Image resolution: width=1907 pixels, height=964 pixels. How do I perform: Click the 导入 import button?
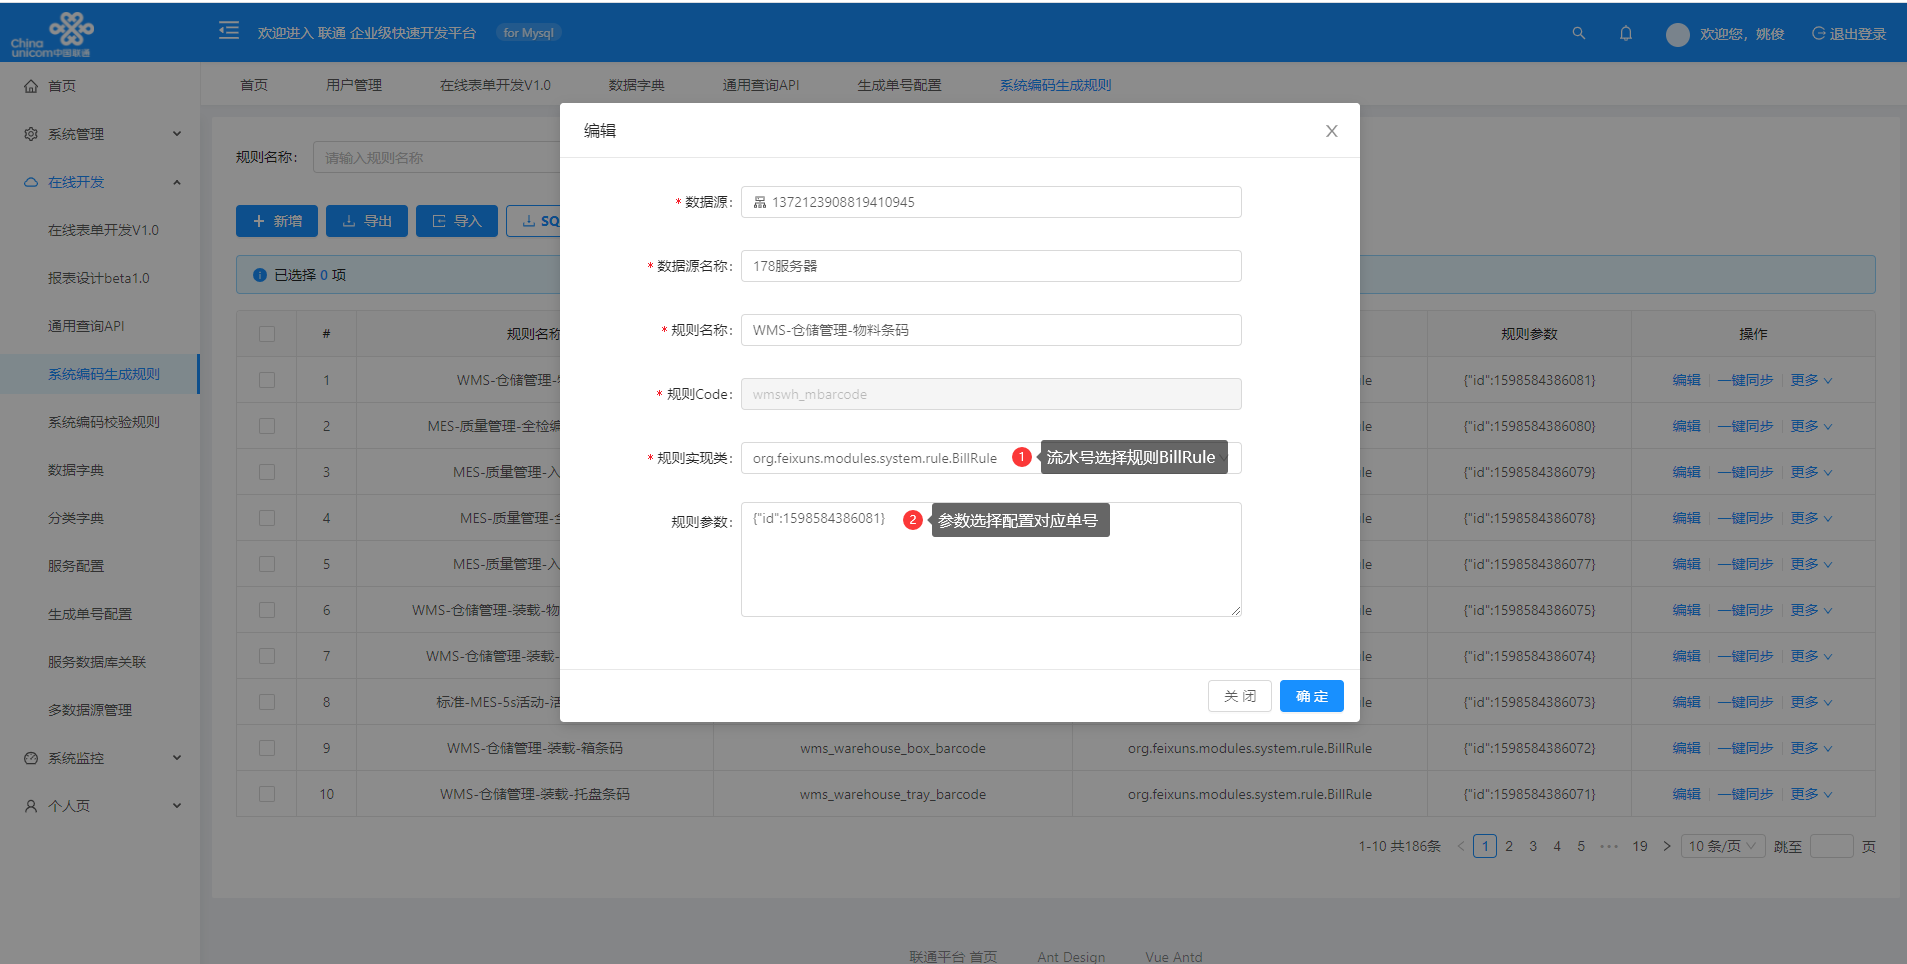(x=457, y=221)
